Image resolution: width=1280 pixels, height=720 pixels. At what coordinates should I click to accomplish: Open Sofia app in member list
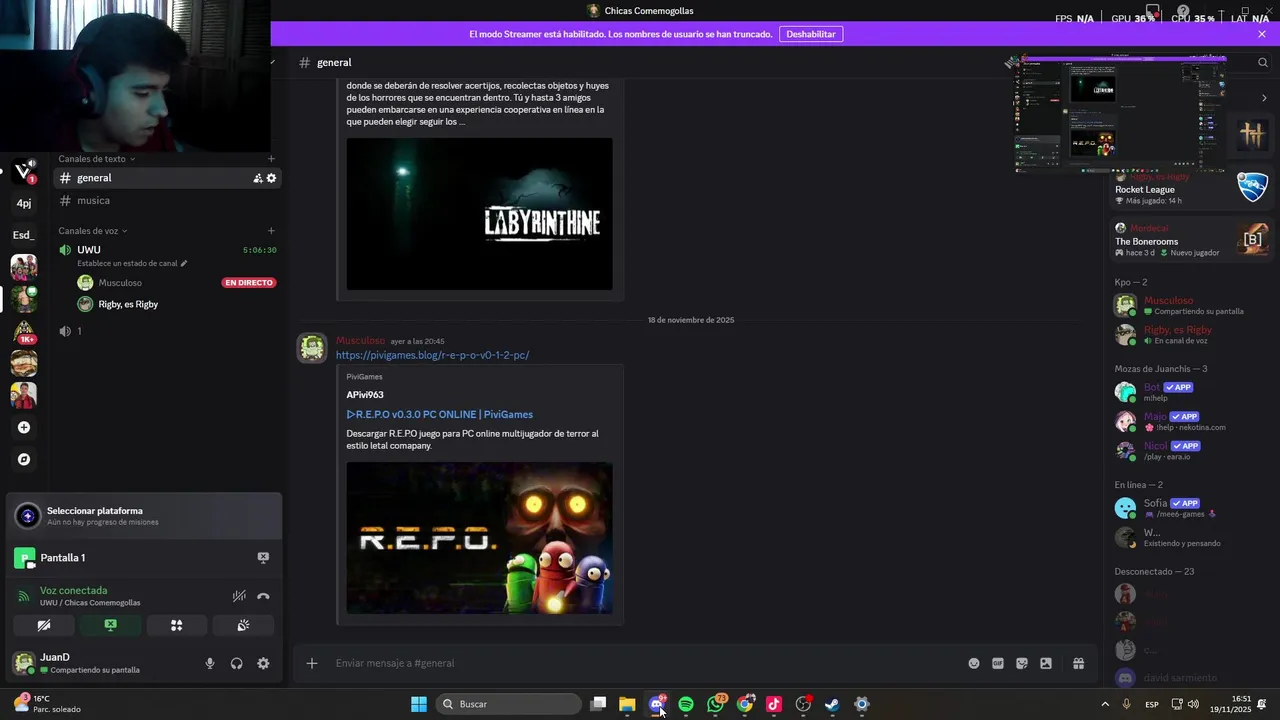(1191, 508)
